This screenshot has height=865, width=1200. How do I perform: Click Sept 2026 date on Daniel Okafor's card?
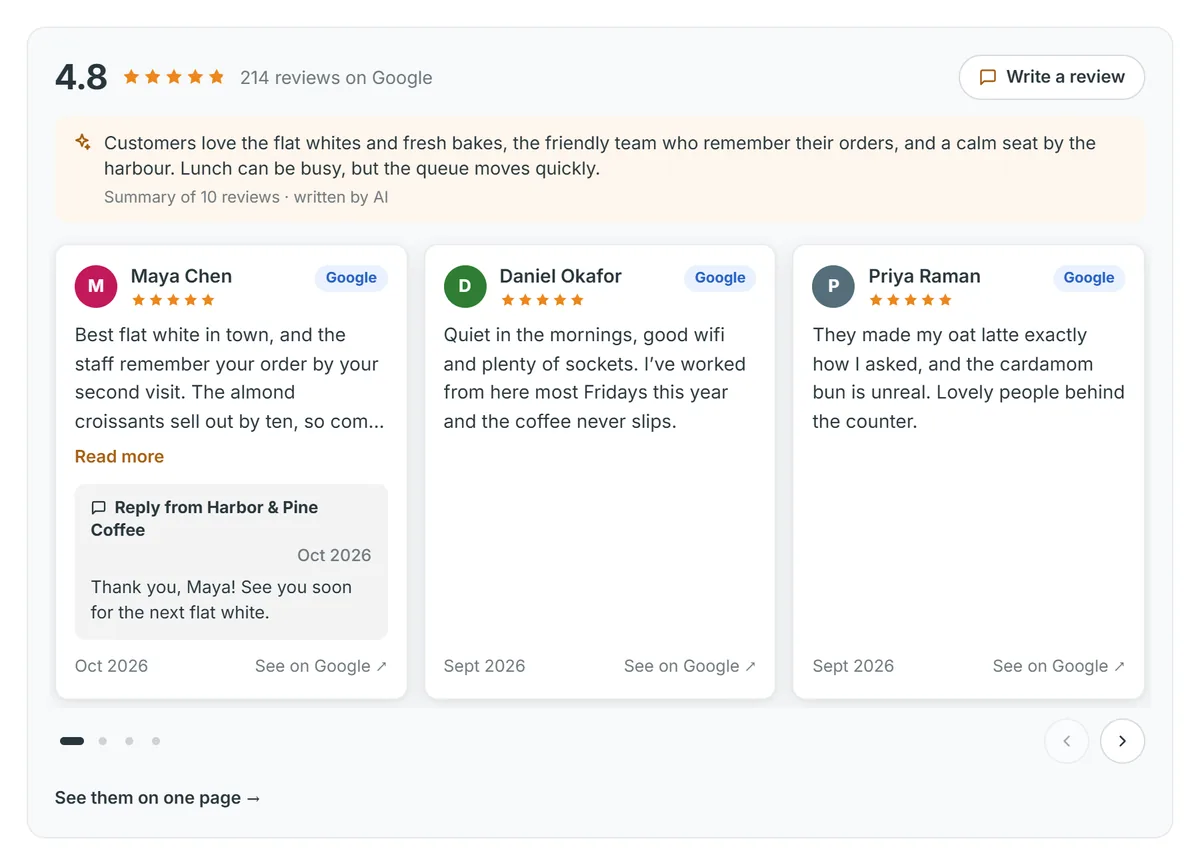click(484, 666)
